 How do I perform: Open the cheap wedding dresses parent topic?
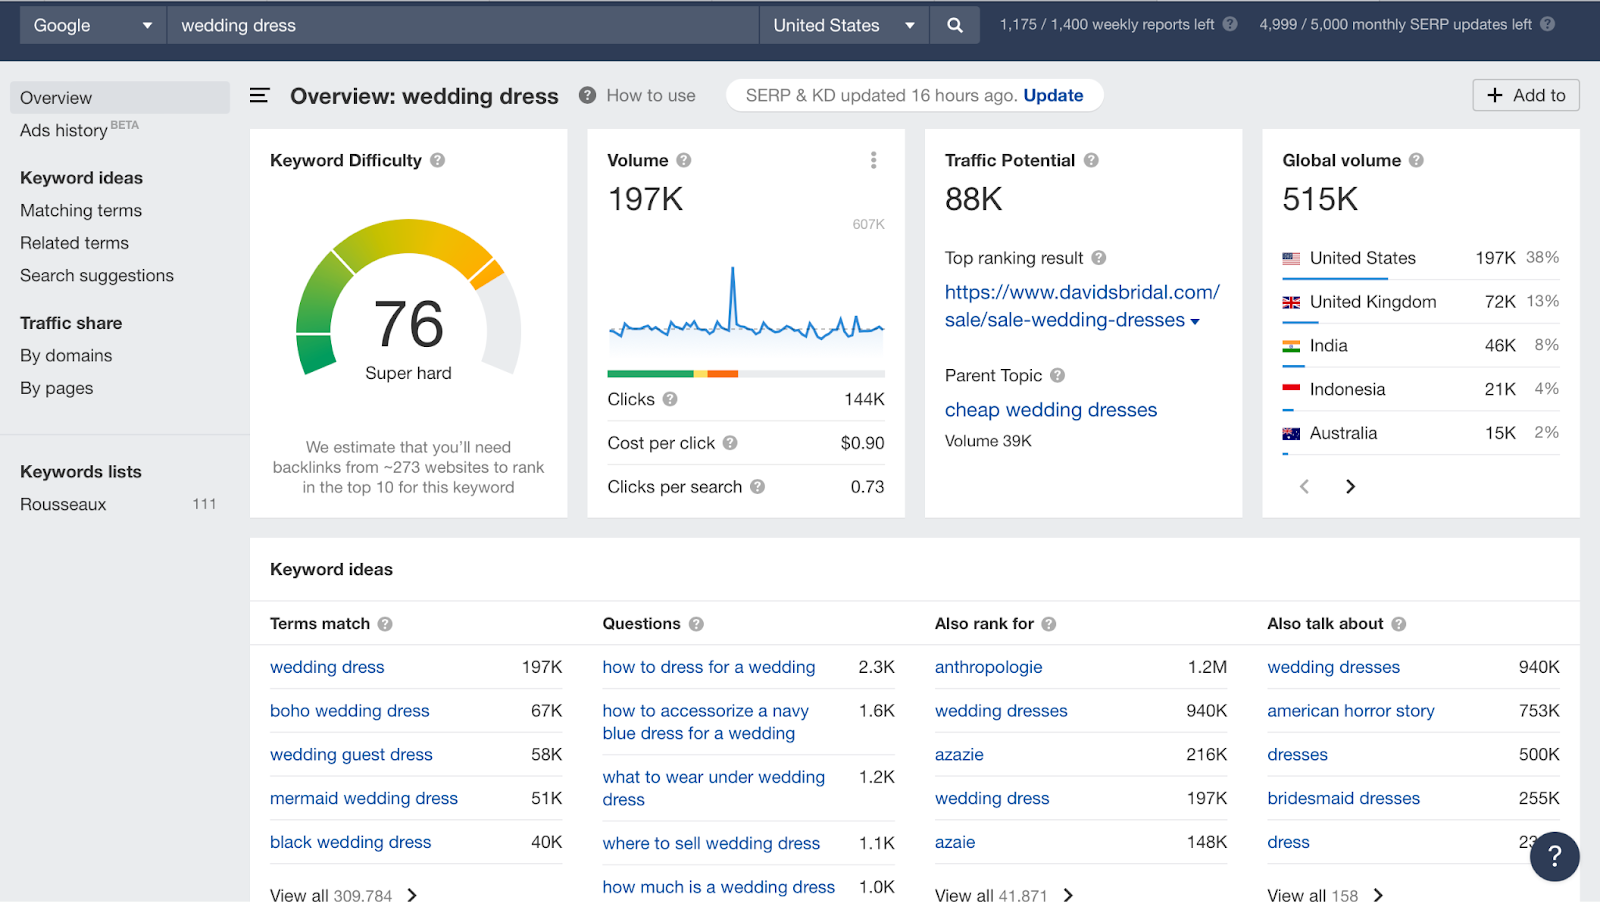(x=1050, y=410)
